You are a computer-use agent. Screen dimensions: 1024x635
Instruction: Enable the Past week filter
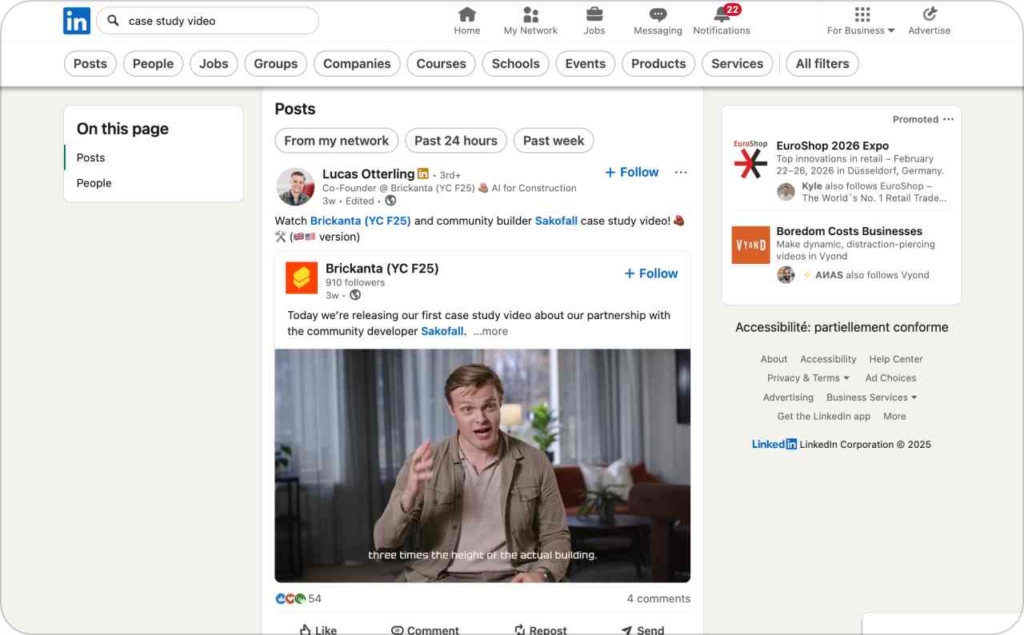pyautogui.click(x=553, y=140)
